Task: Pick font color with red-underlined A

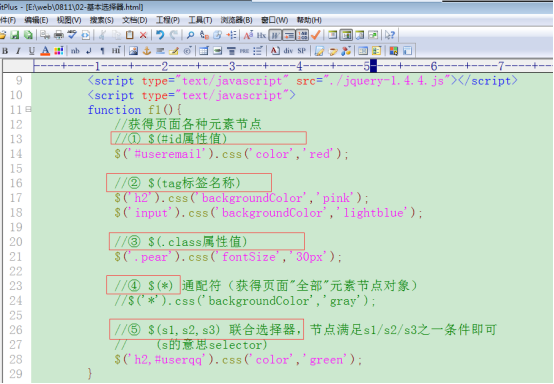Action: pyautogui.click(x=45, y=51)
